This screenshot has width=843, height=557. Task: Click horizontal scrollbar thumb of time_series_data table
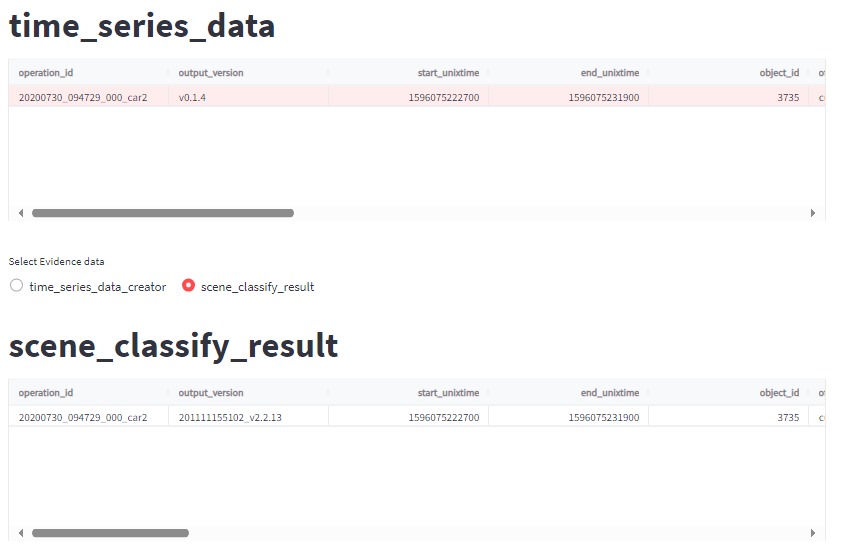(x=163, y=213)
